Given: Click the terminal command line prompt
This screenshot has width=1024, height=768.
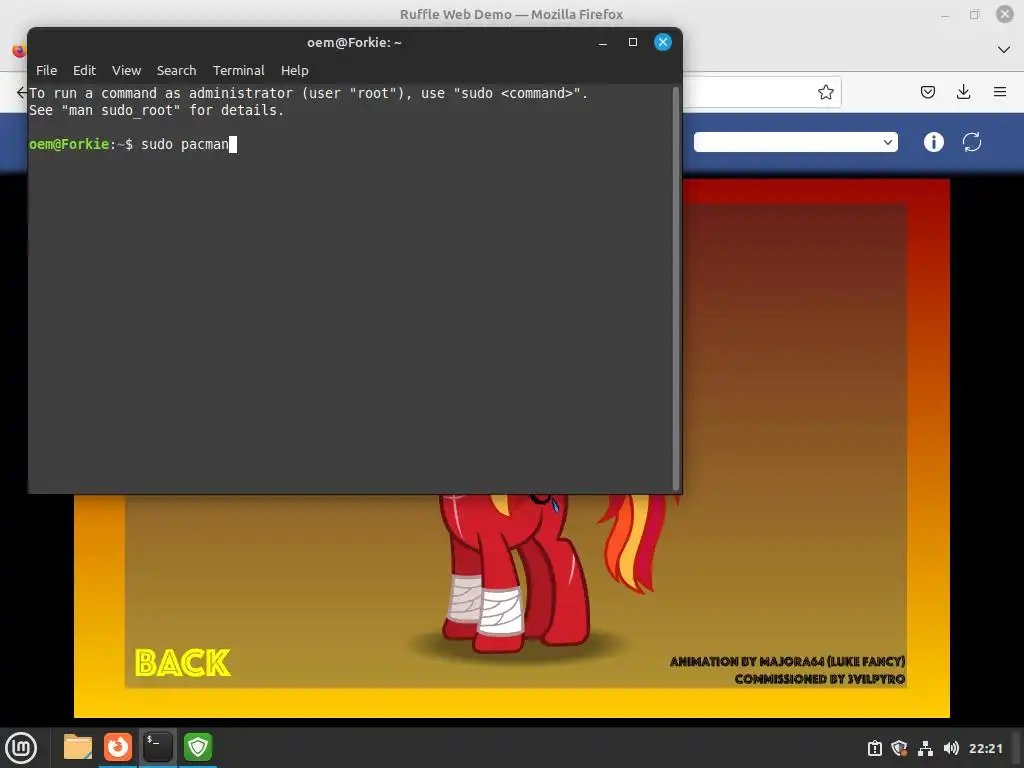Looking at the screenshot, I should tap(133, 144).
